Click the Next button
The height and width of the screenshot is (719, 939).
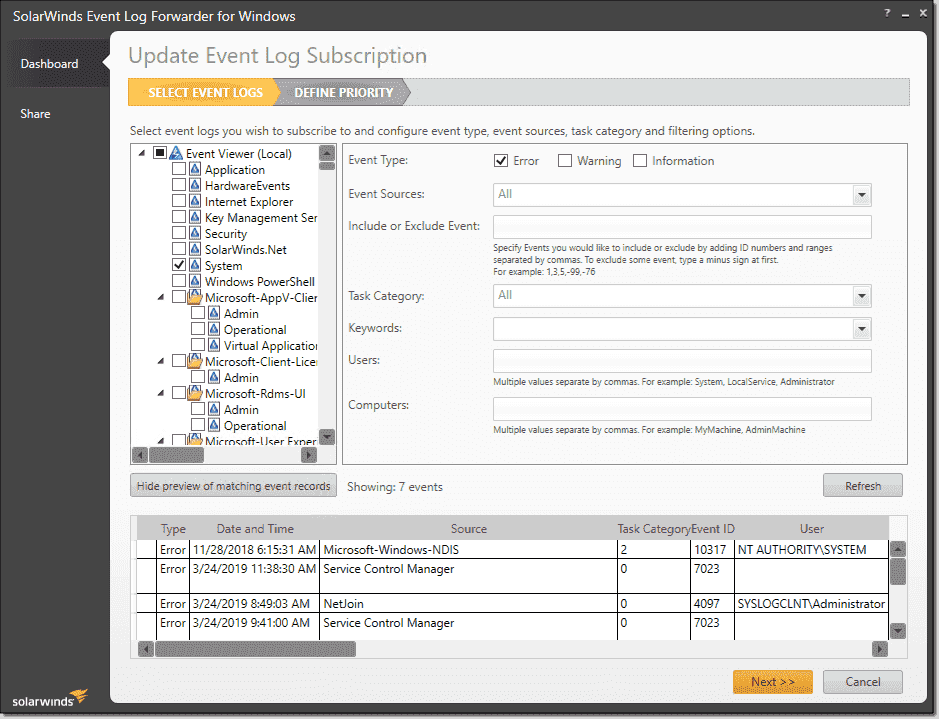772,682
